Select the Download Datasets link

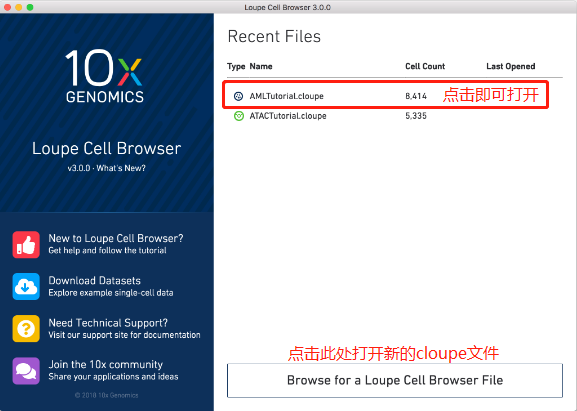tap(94, 280)
